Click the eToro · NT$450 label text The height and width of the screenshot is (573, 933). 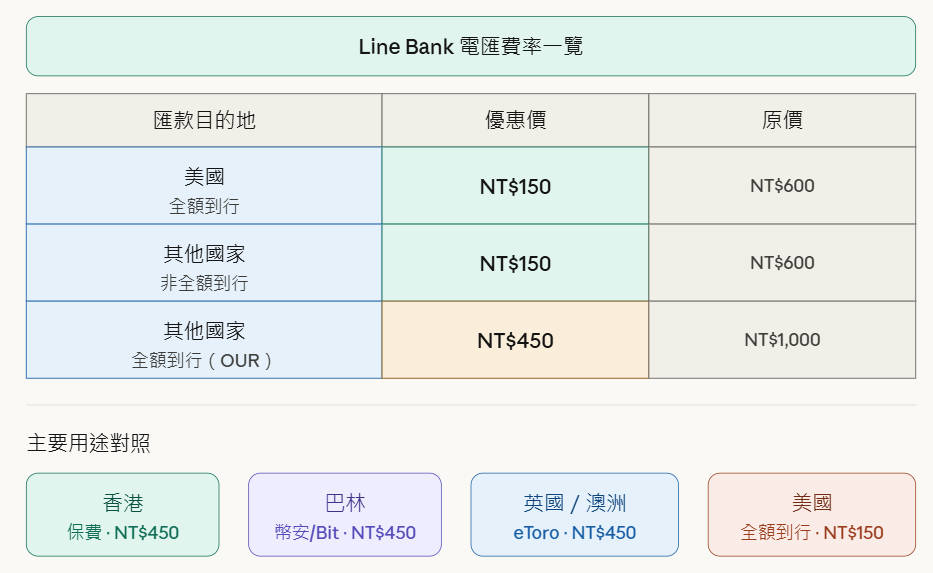tap(574, 533)
